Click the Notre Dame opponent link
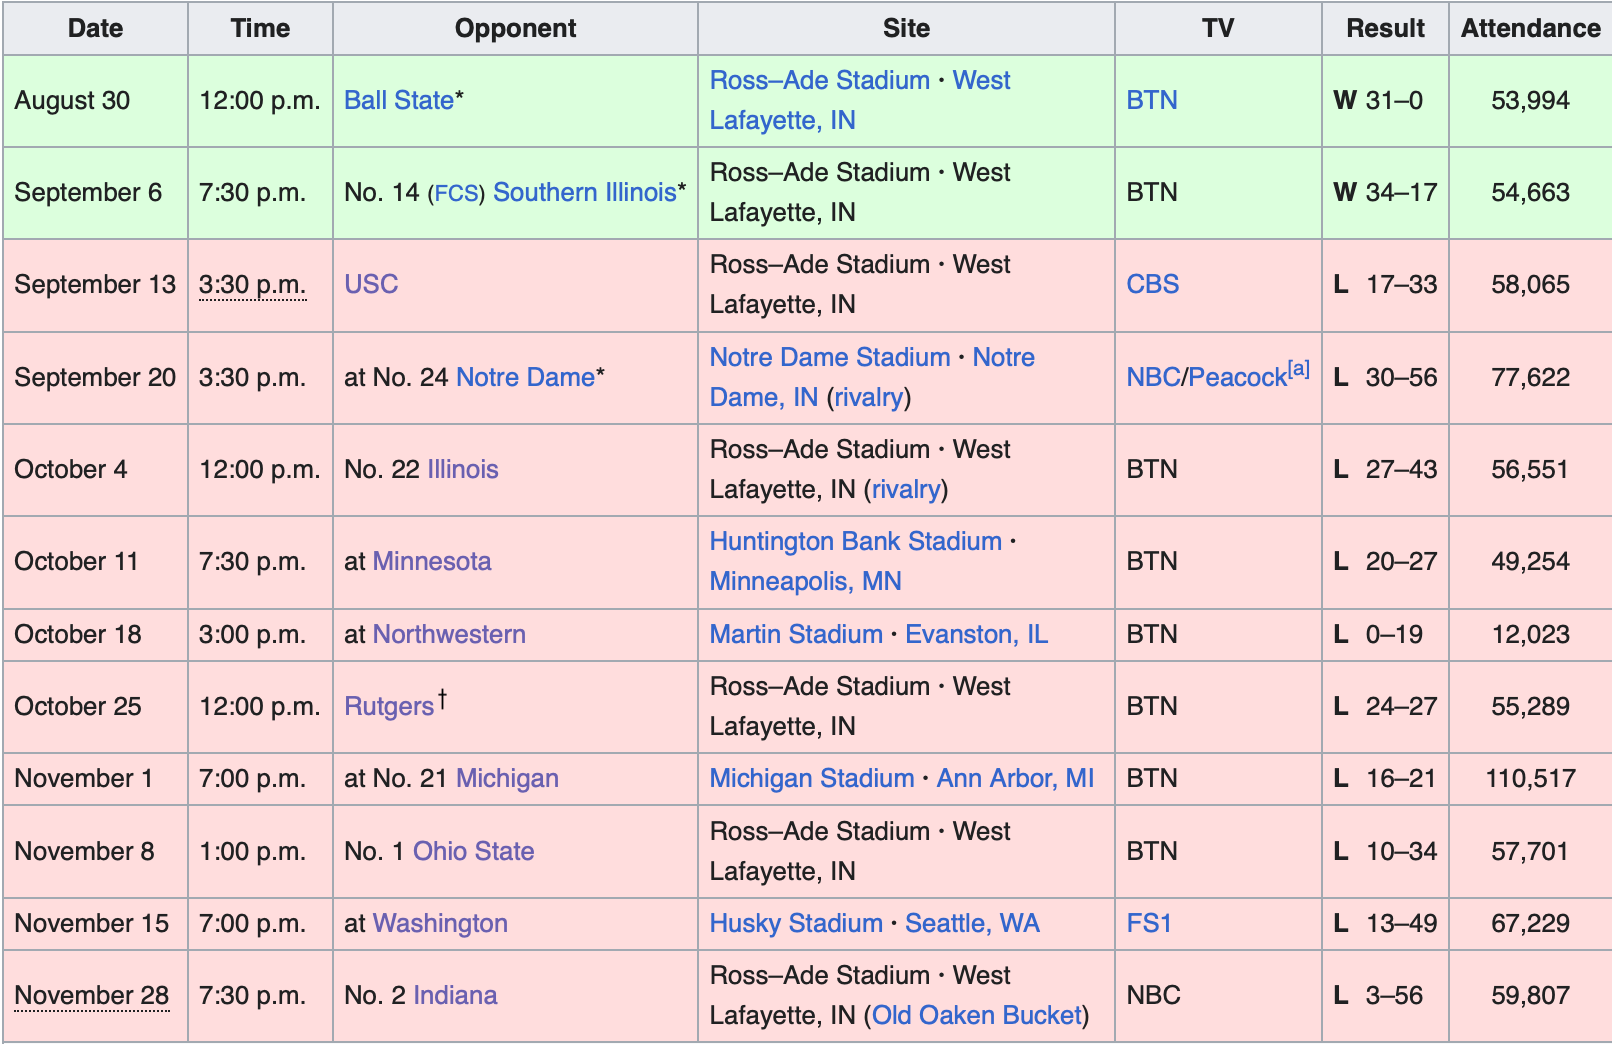1612x1044 pixels. click(x=526, y=377)
